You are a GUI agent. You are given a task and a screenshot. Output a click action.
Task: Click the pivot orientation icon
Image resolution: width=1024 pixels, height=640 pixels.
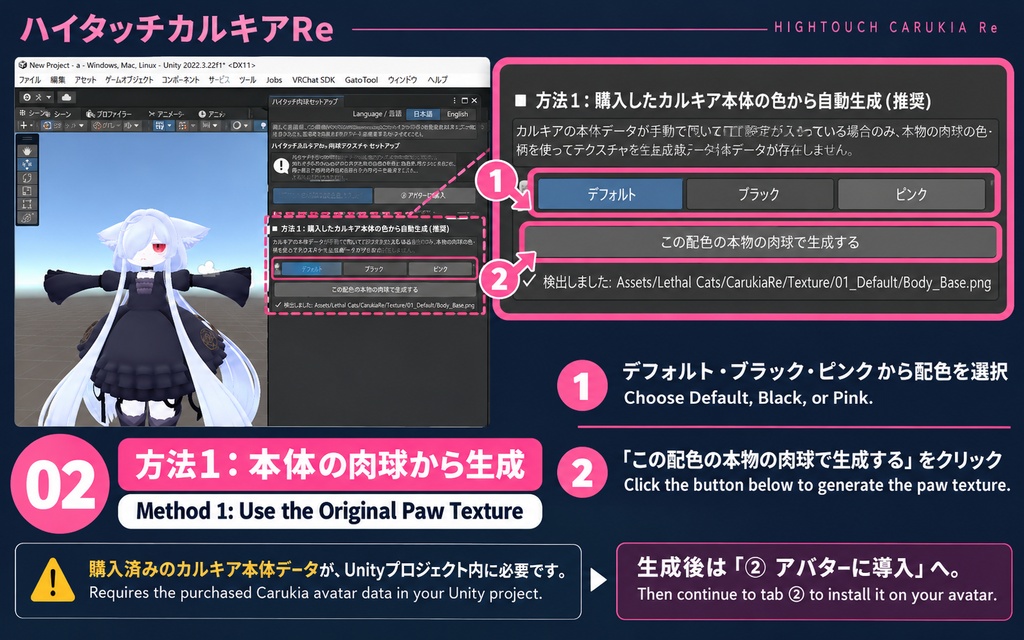(x=97, y=125)
